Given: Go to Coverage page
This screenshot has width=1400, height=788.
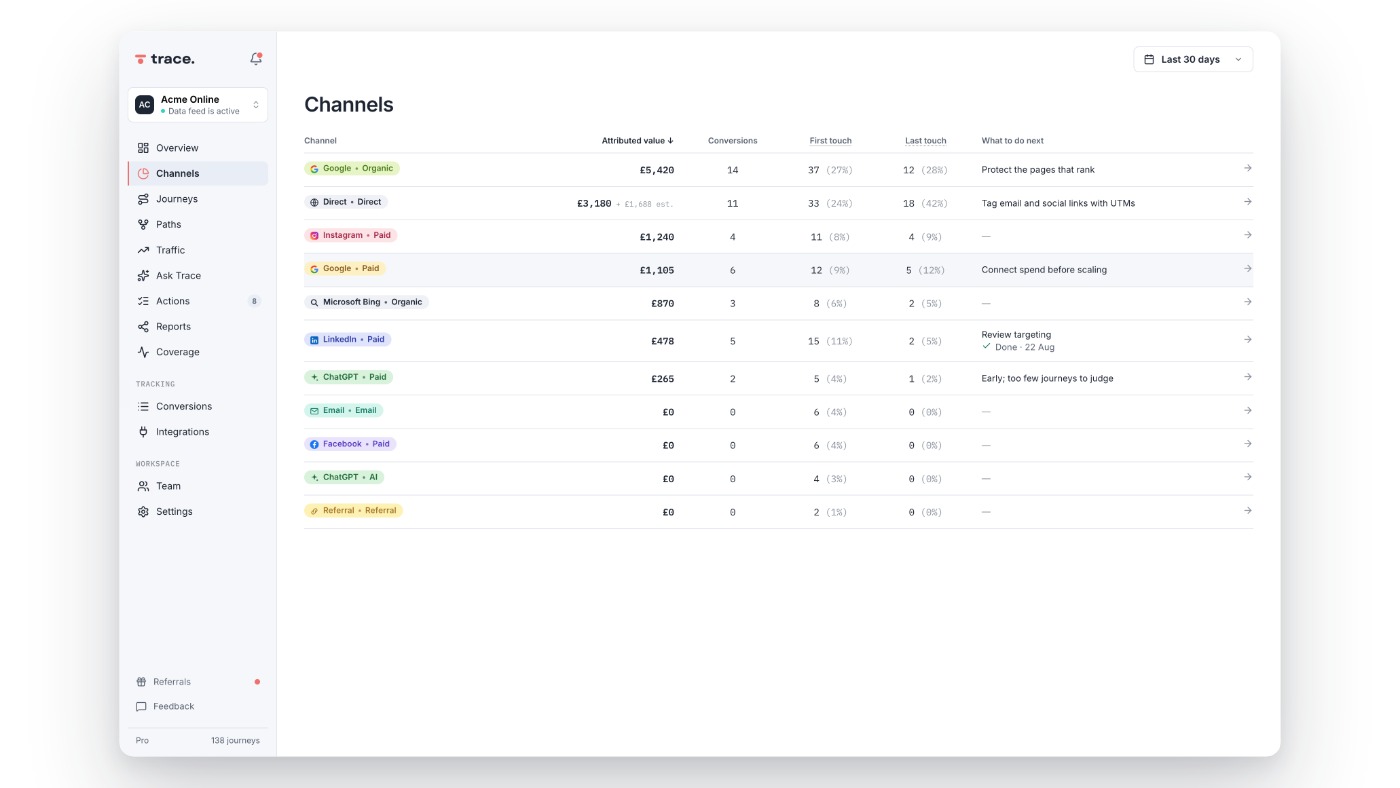Looking at the screenshot, I should pyautogui.click(x=198, y=352).
